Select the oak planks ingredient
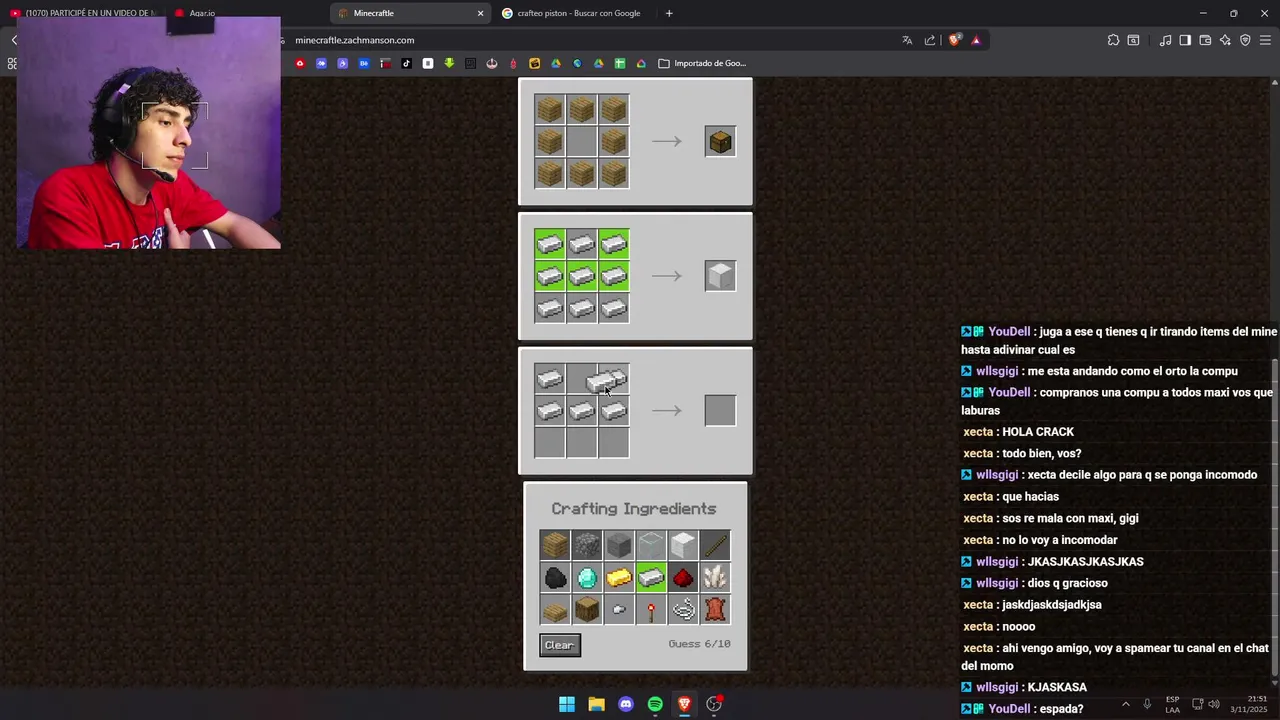The image size is (1280, 720). tap(555, 545)
